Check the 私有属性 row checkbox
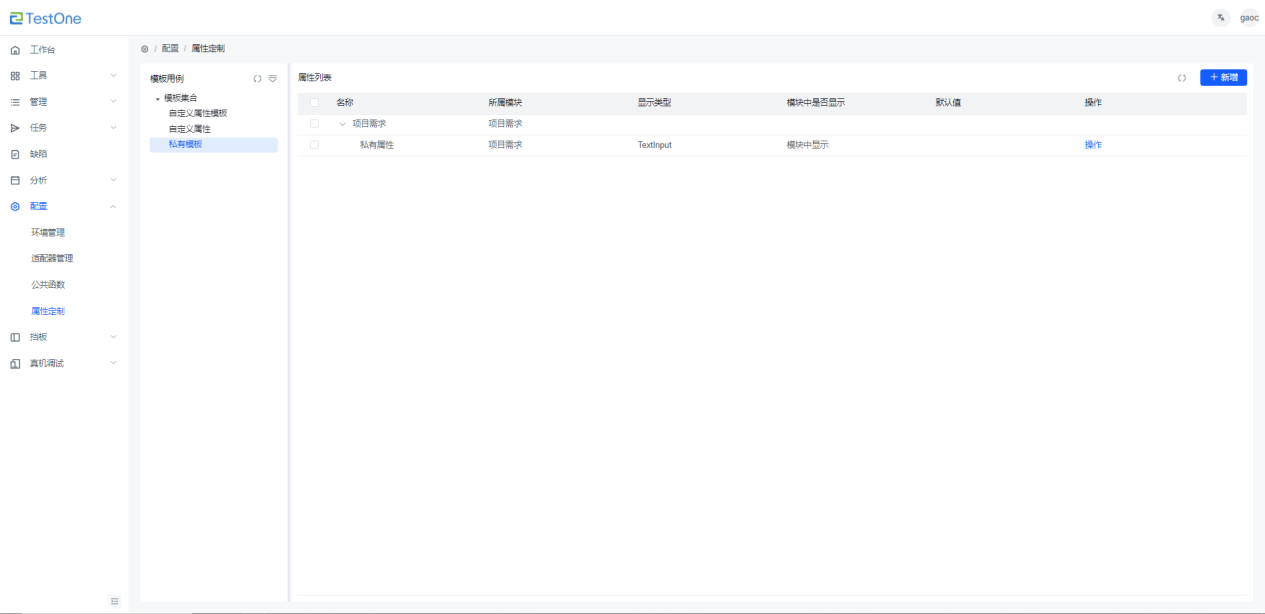The height and width of the screenshot is (614, 1265). tap(315, 145)
